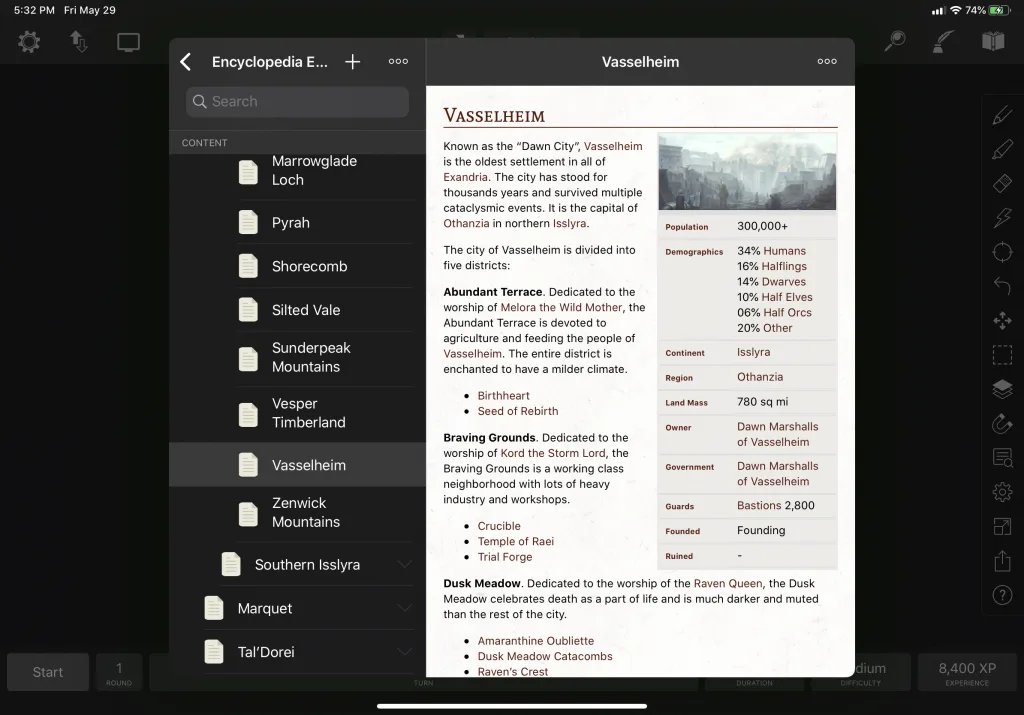Open the Halflings demographics link
Viewport: 1024px width, 715px height.
[784, 266]
